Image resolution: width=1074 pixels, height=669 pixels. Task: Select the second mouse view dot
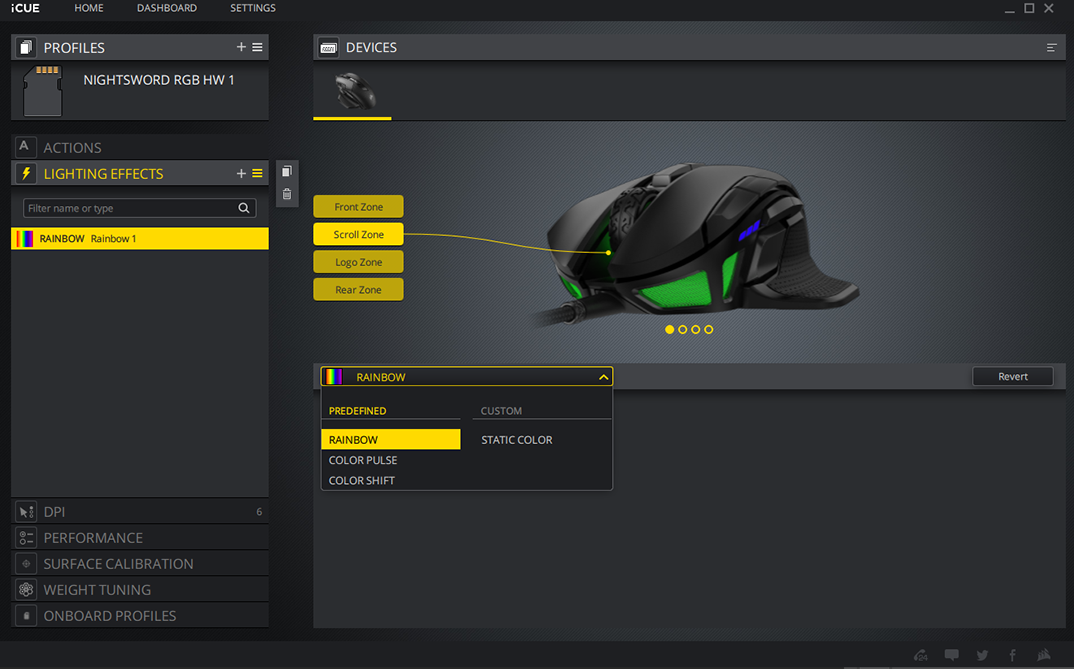point(683,329)
